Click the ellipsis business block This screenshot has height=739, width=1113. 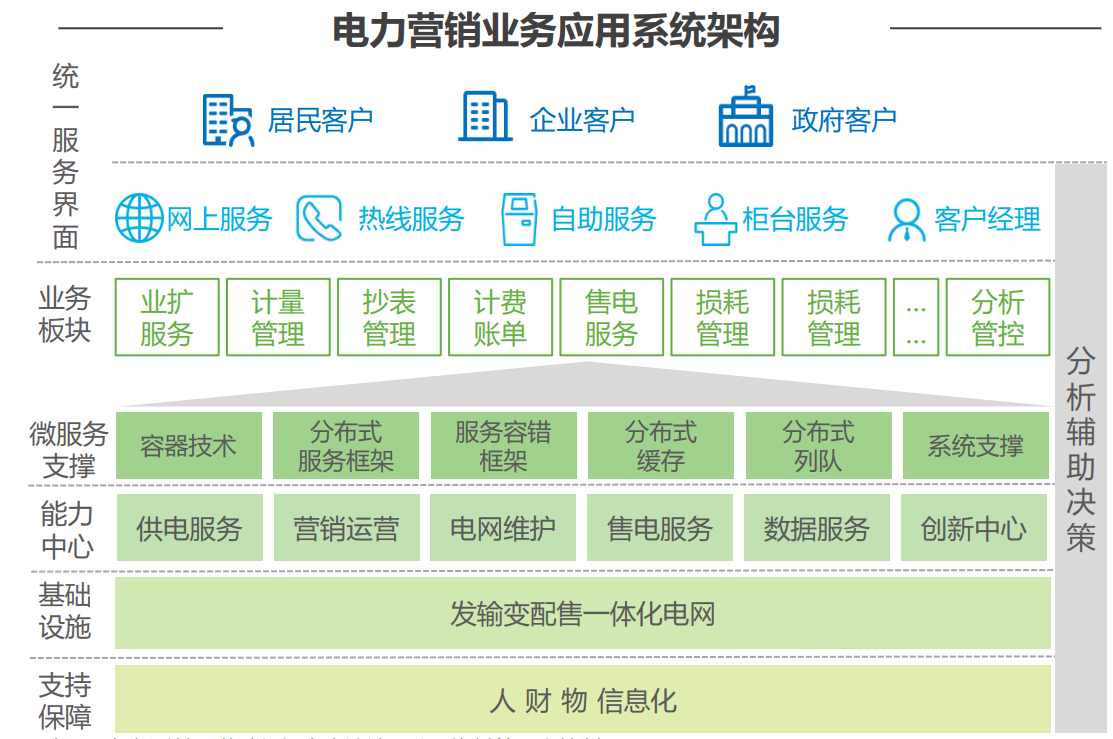pos(916,317)
